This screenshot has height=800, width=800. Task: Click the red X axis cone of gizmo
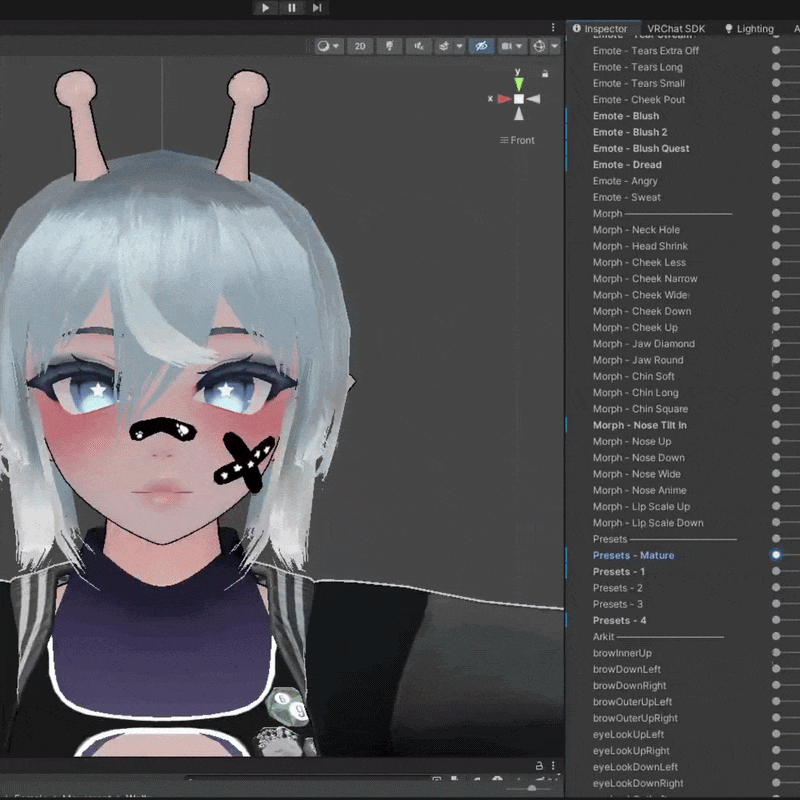(504, 99)
